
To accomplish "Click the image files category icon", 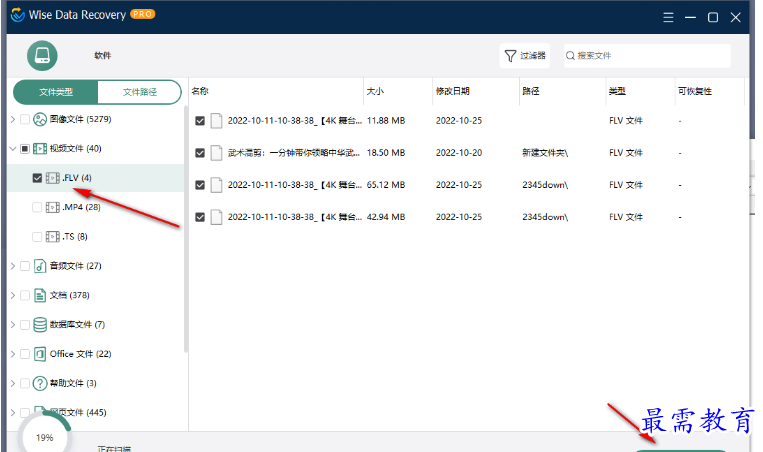I will (40, 119).
